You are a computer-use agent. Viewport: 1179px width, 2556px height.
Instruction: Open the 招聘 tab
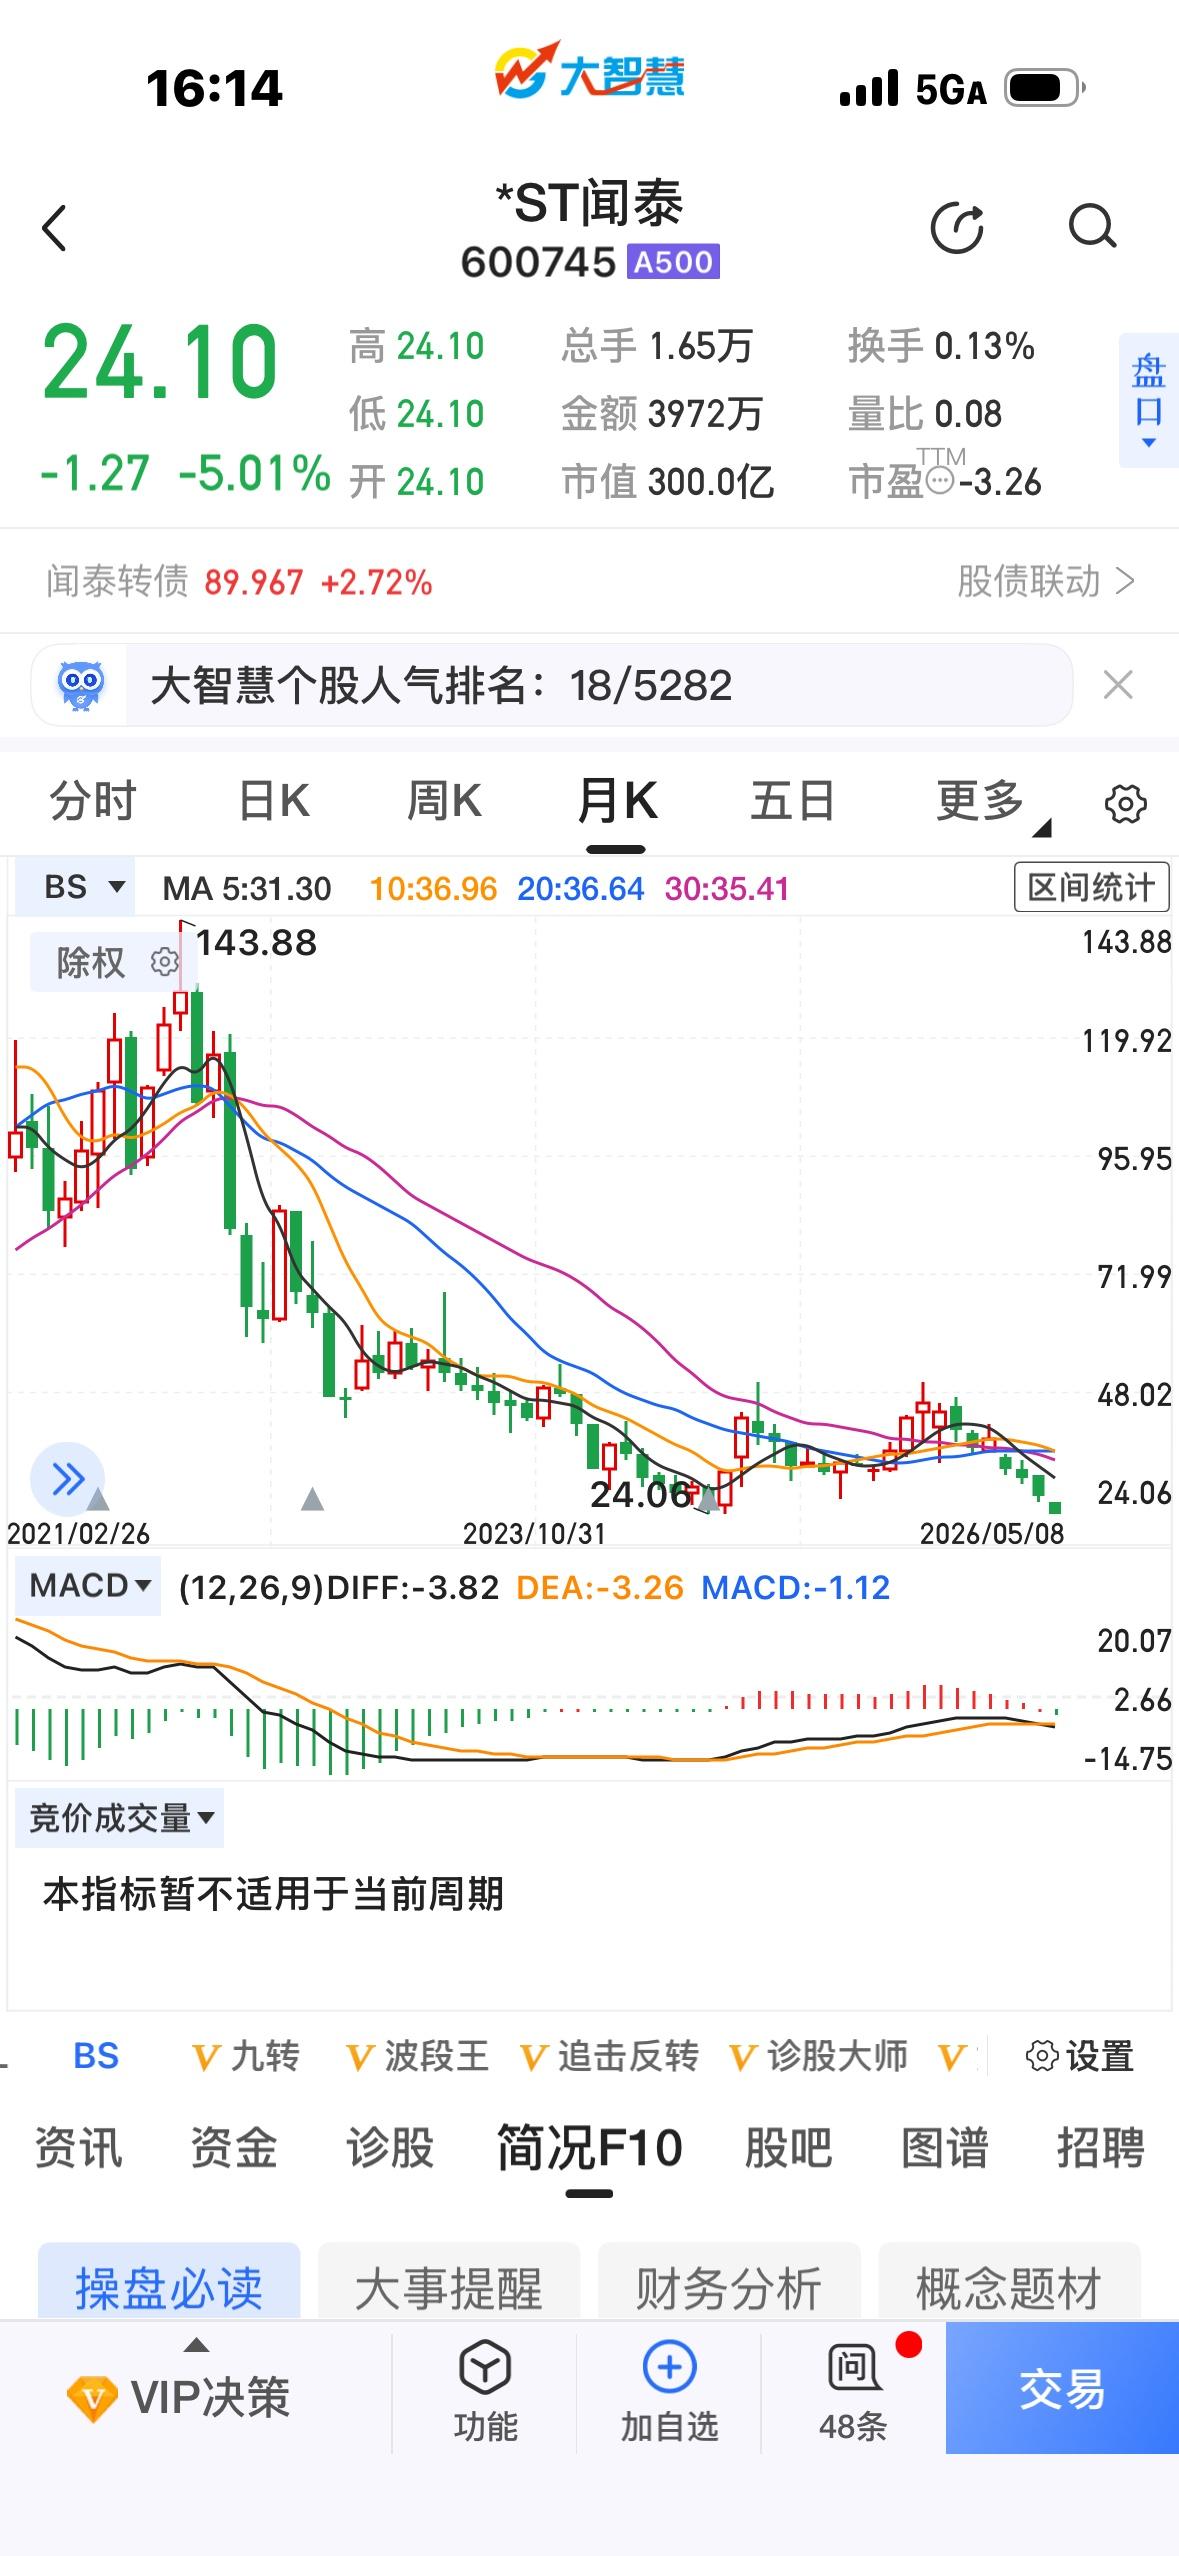(1100, 2147)
